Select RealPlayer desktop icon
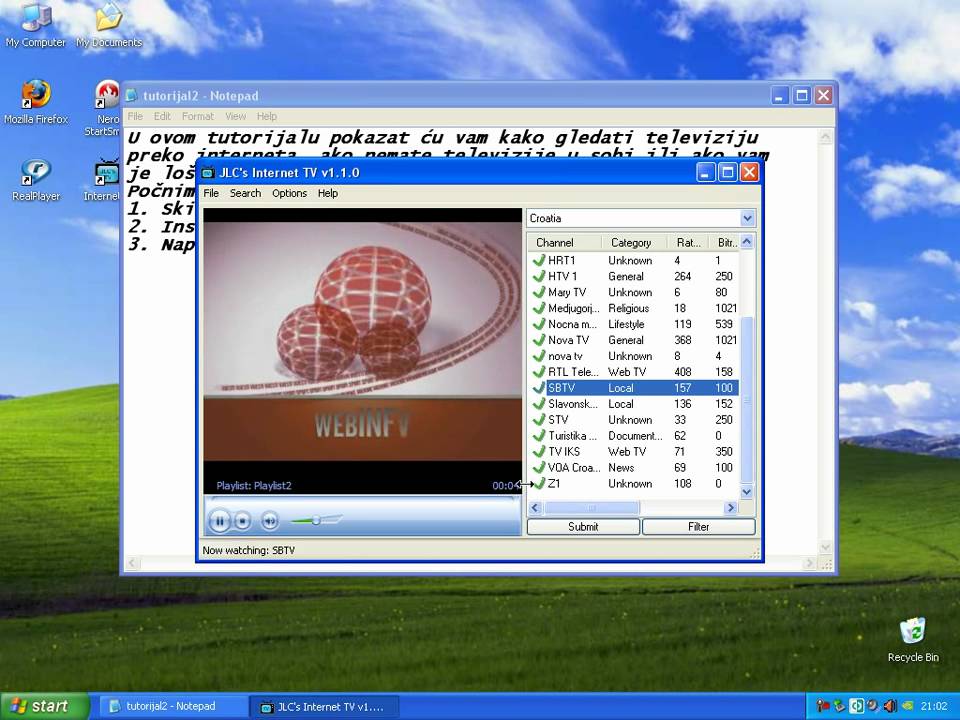The width and height of the screenshot is (960, 720). click(x=36, y=179)
